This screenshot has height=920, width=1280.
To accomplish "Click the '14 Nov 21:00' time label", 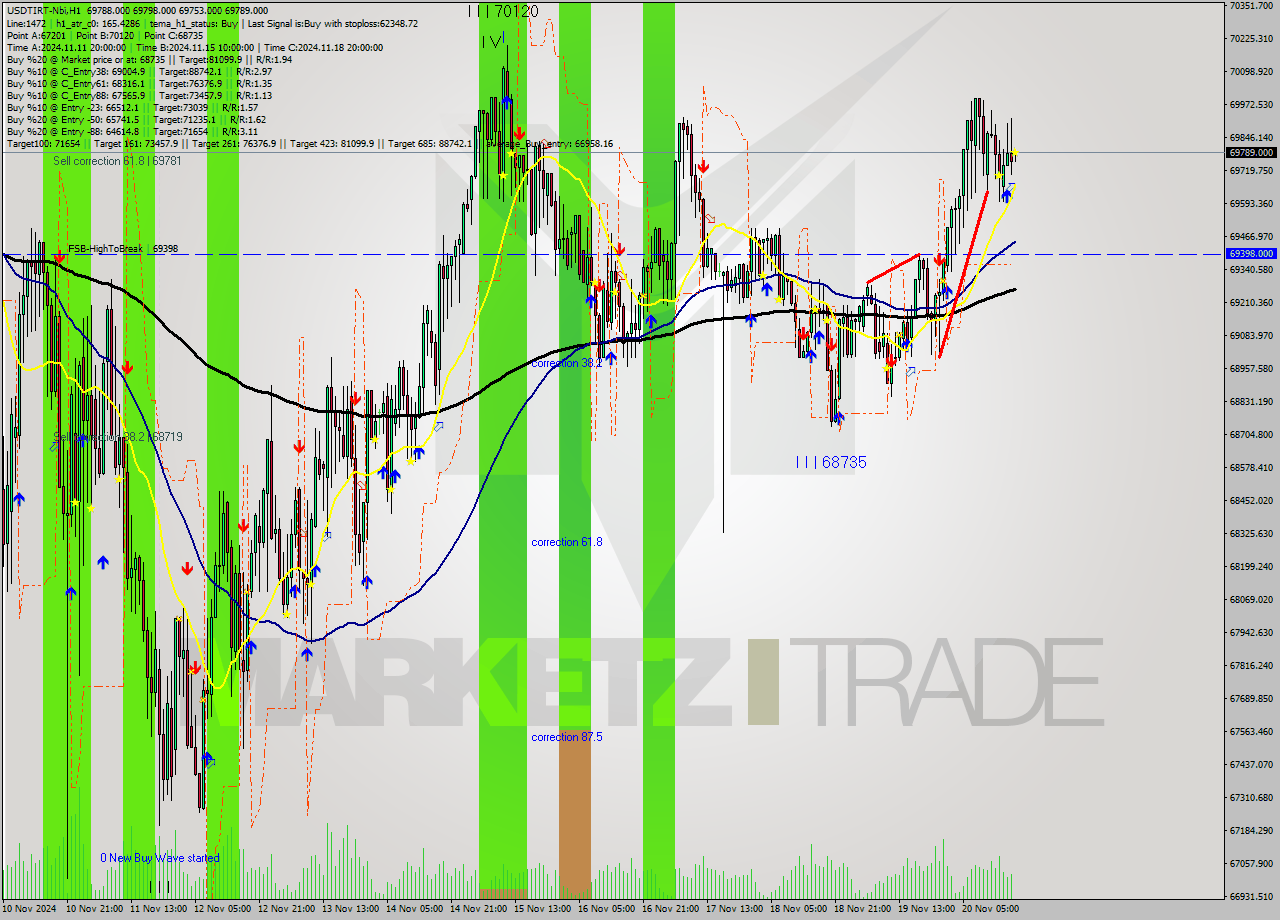I will [x=478, y=909].
